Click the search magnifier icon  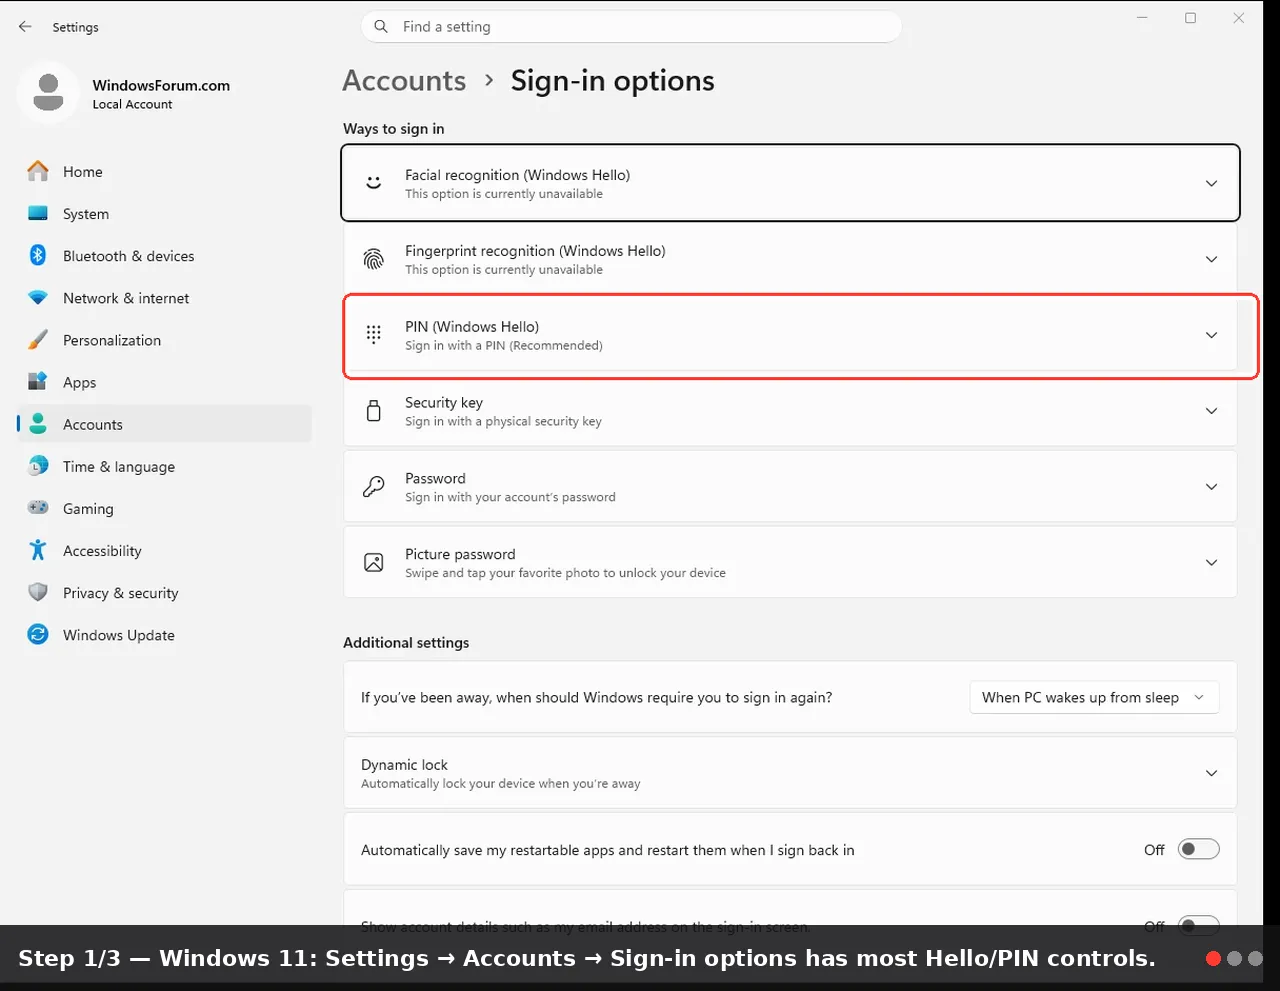tap(381, 27)
